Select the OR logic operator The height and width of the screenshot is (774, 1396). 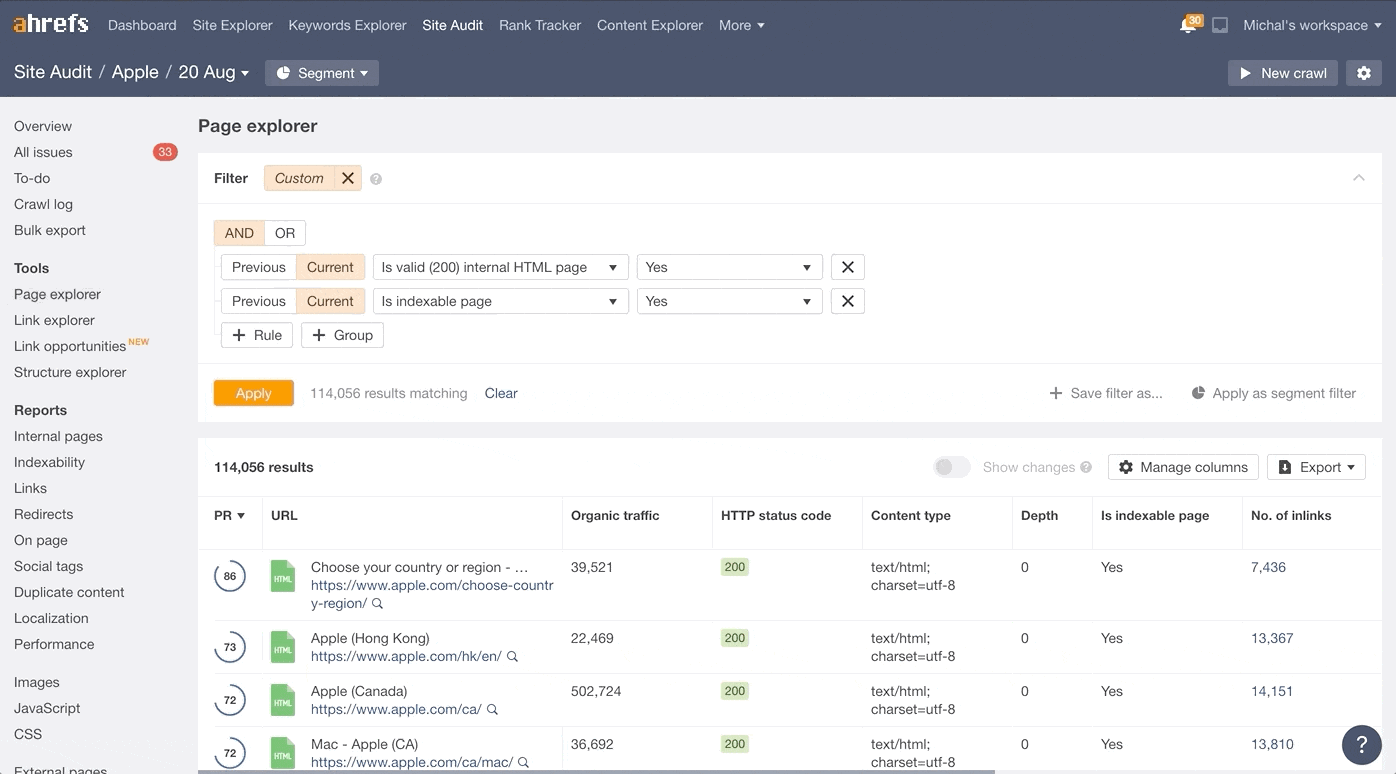coord(285,233)
